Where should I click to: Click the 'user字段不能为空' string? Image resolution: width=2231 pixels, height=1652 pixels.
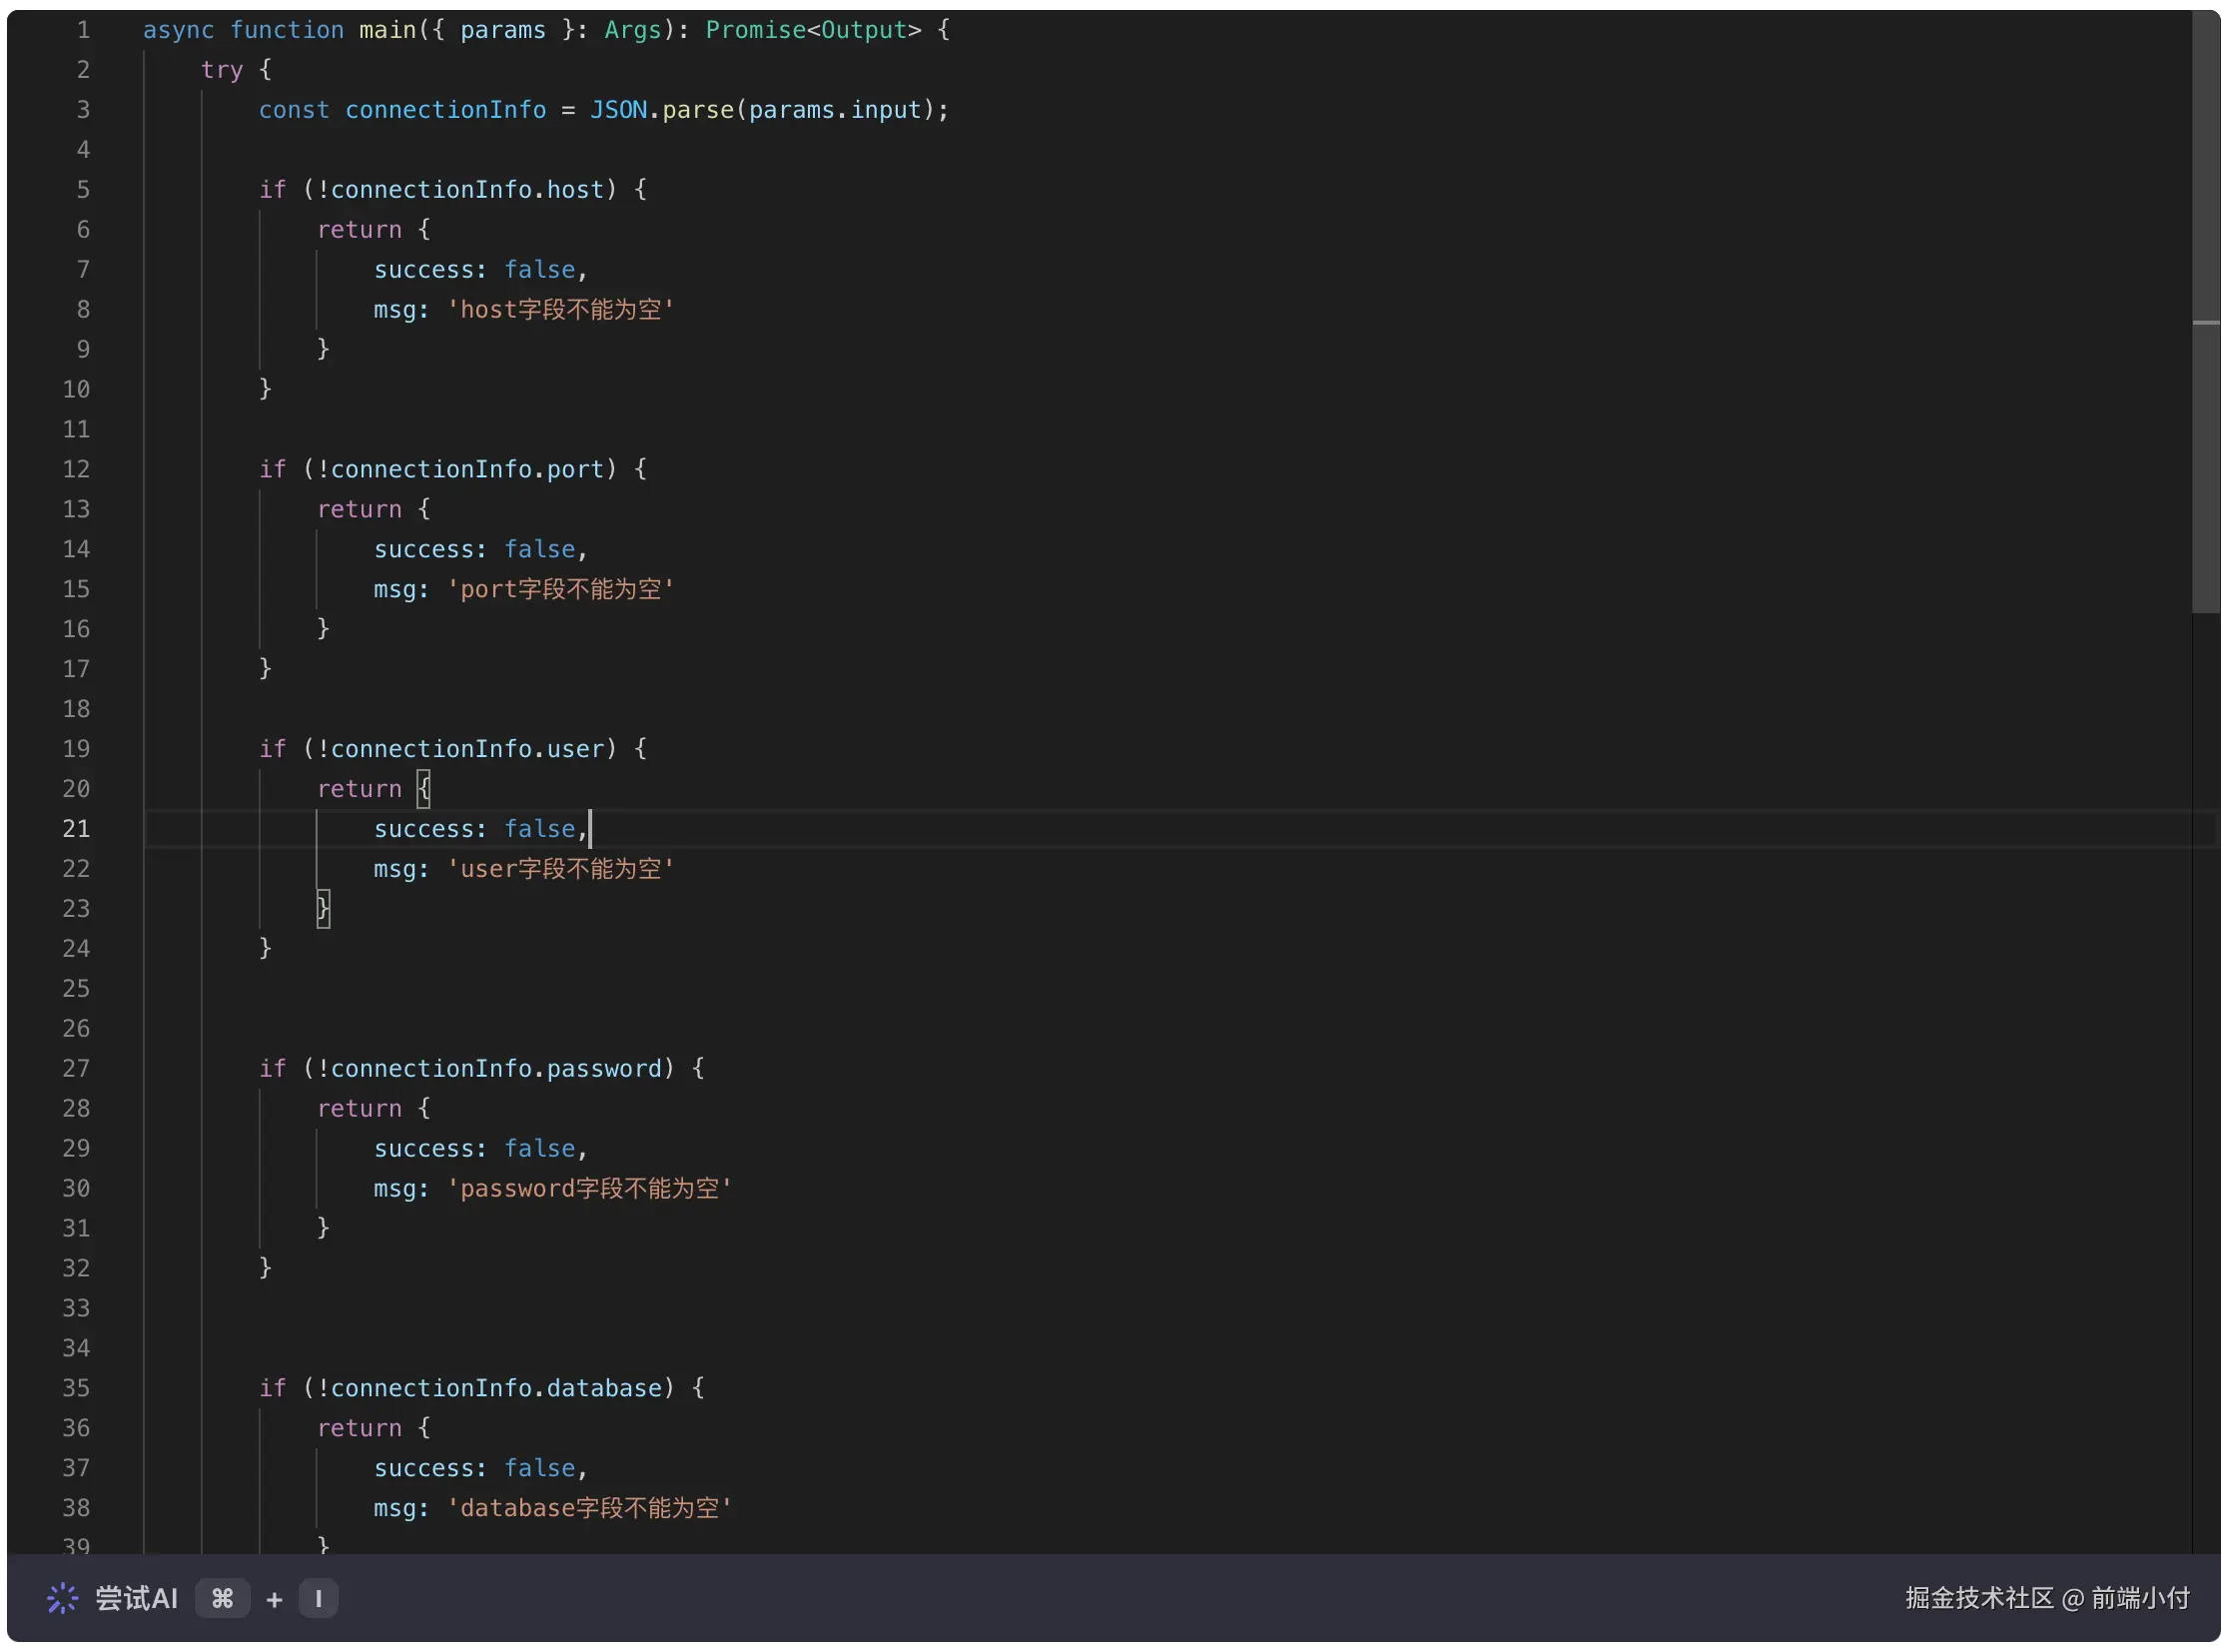(560, 869)
